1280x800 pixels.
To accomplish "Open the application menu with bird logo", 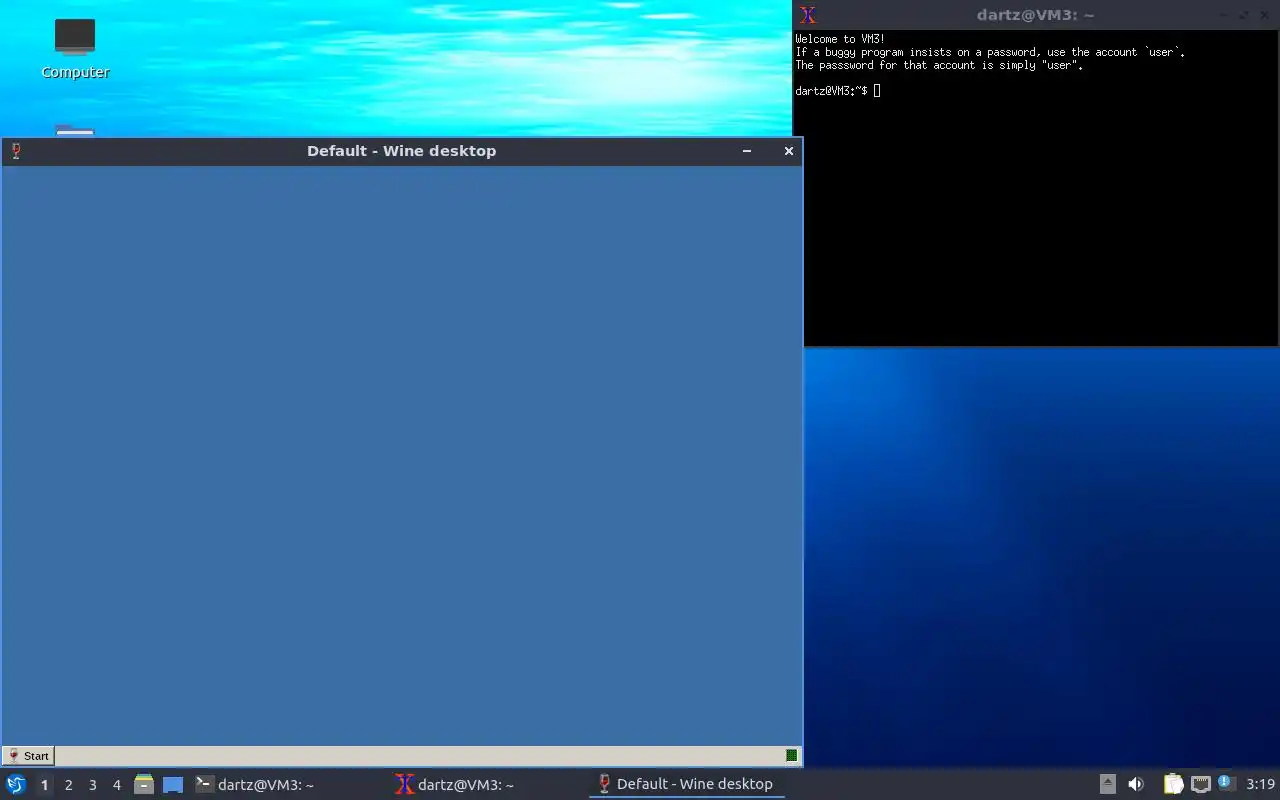I will [x=15, y=784].
